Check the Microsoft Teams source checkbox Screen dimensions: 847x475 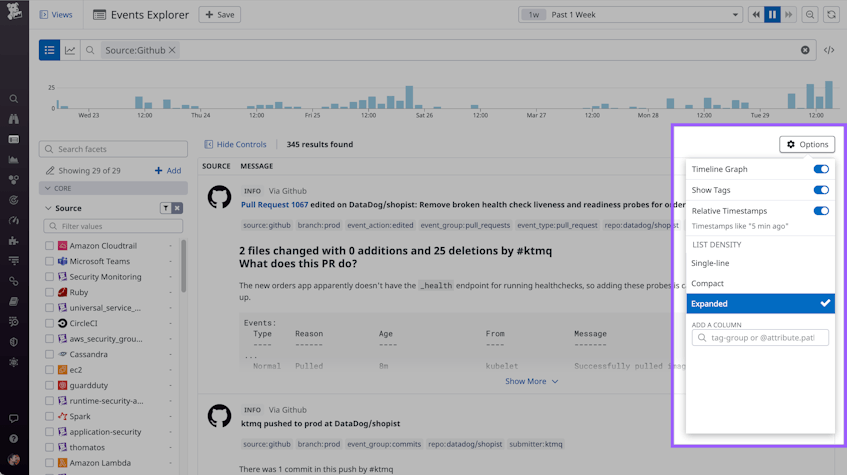pos(49,262)
